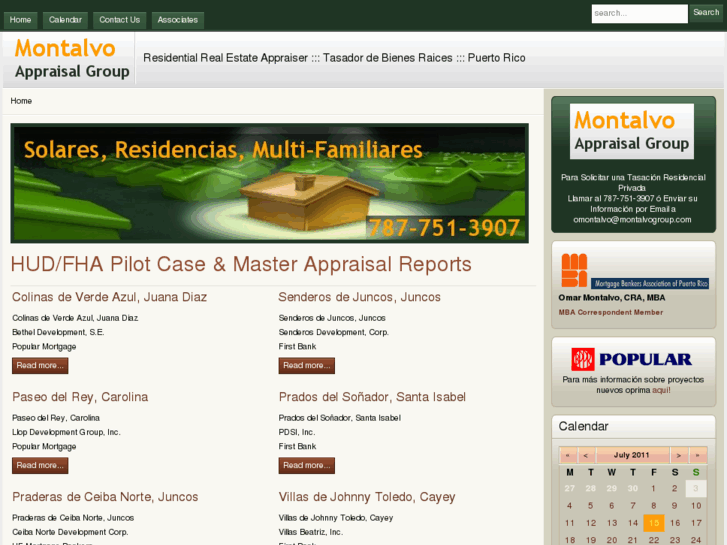Click the 'Senderos Development, Corp.' text
The width and height of the screenshot is (727, 545).
click(x=333, y=333)
